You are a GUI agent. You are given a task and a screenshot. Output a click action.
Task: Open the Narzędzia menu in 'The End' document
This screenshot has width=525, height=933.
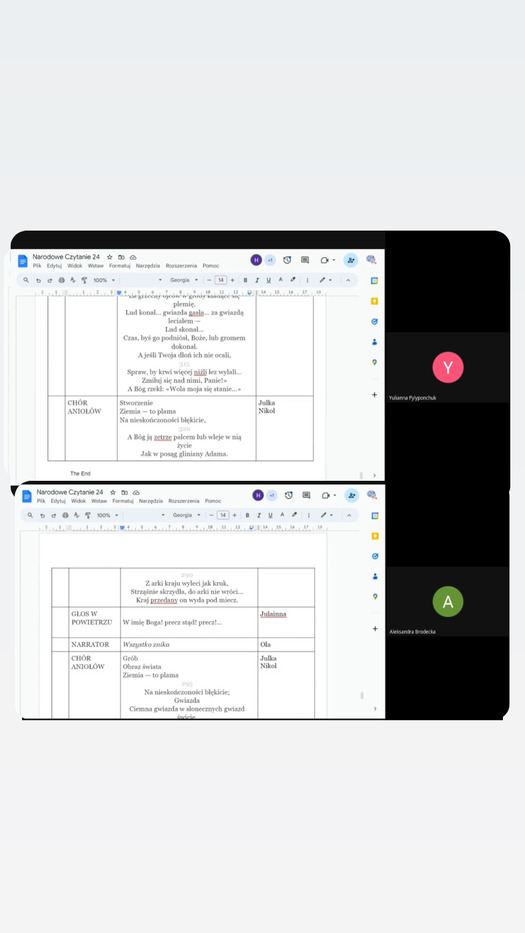(148, 266)
